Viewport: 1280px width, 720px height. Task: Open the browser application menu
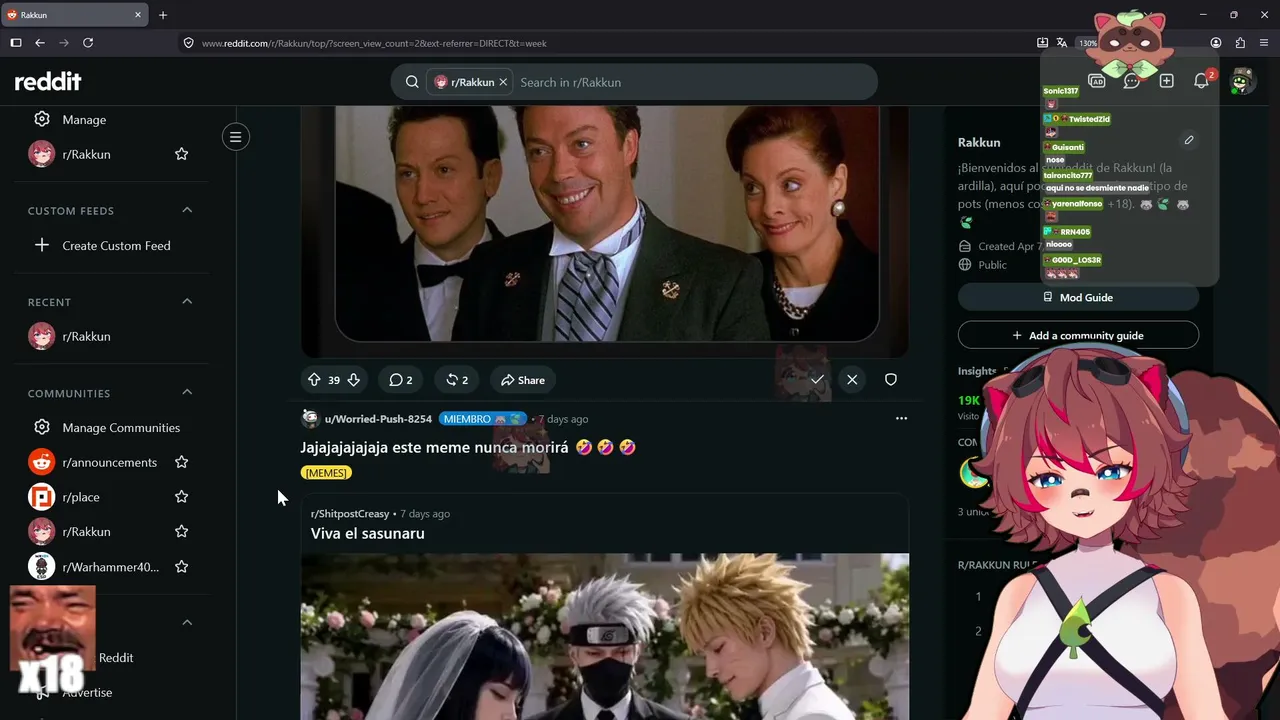tap(1264, 43)
